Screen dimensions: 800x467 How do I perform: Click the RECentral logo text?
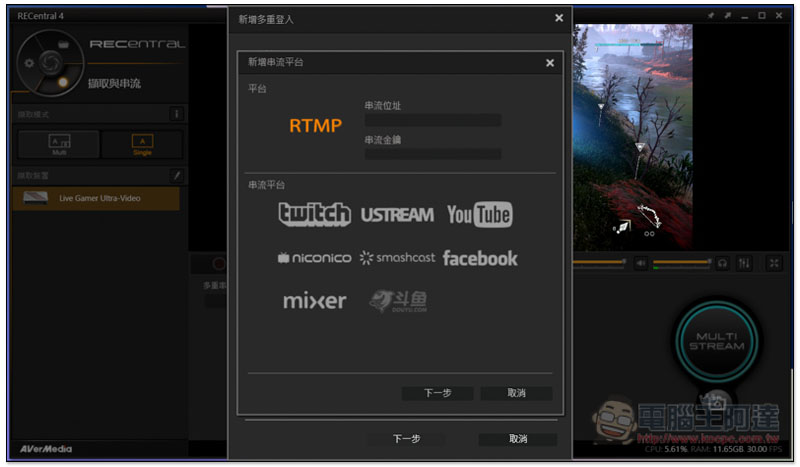[137, 44]
